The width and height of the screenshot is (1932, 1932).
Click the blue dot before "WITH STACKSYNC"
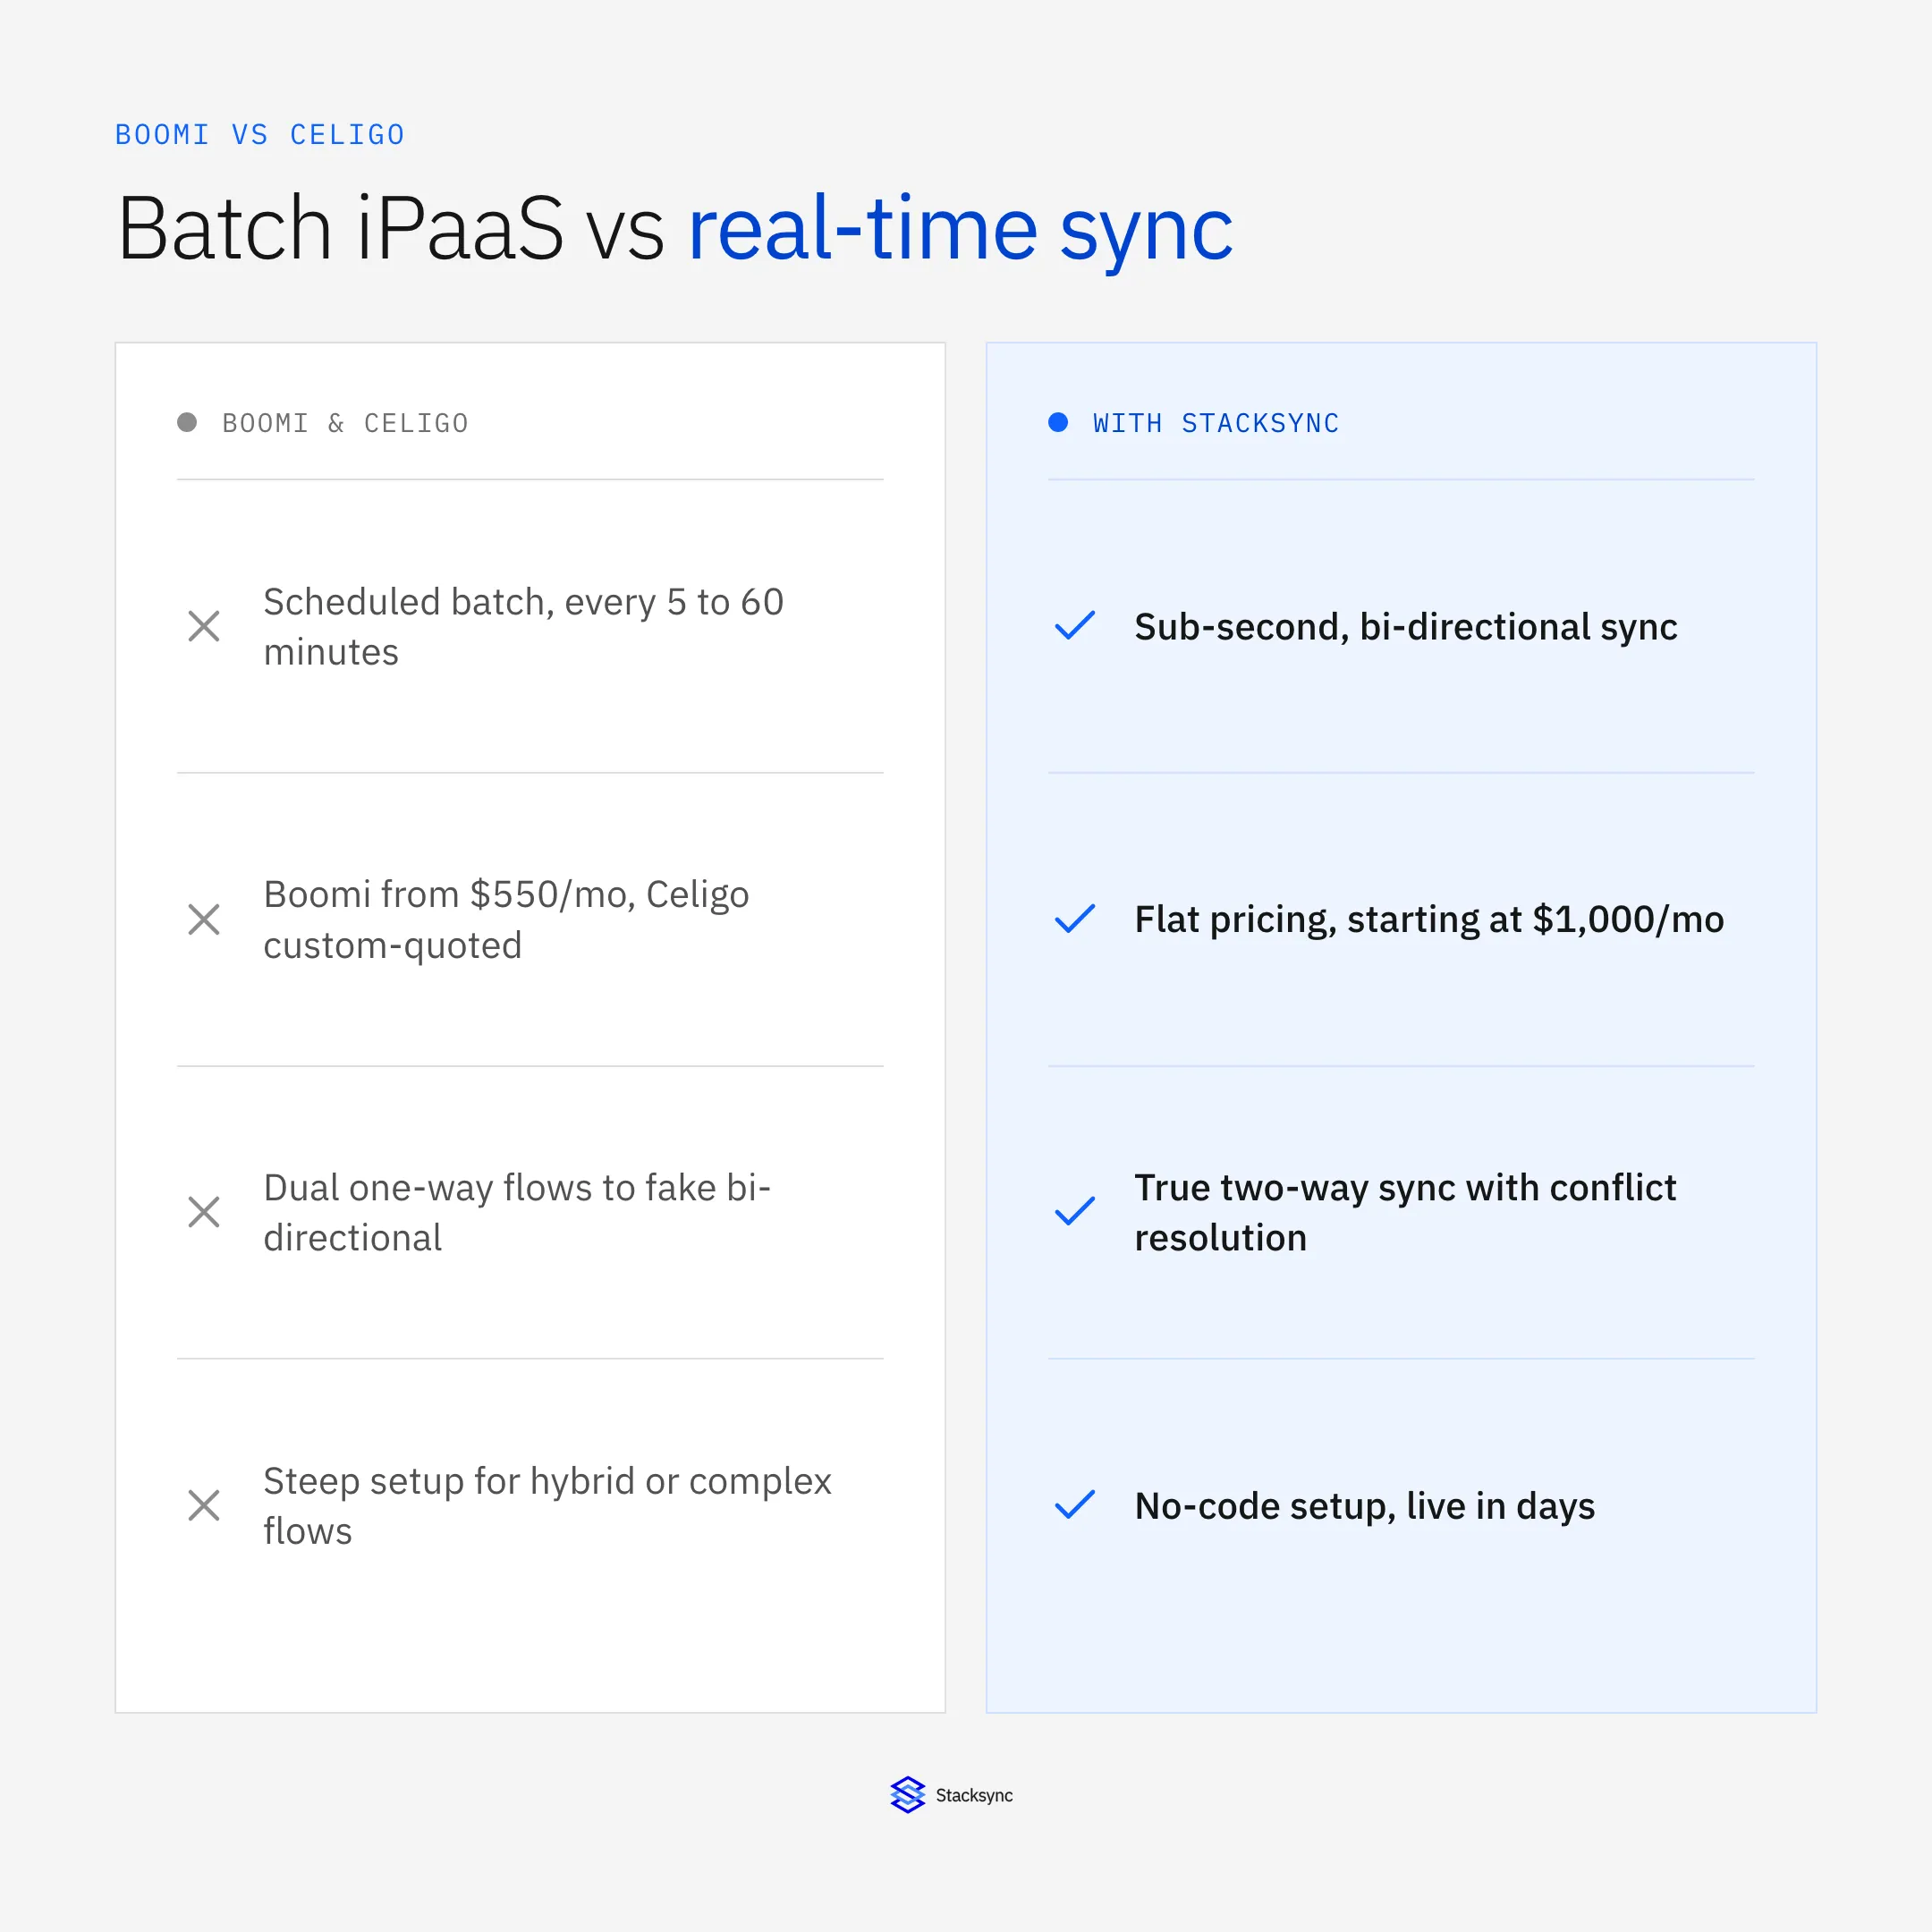(1058, 422)
